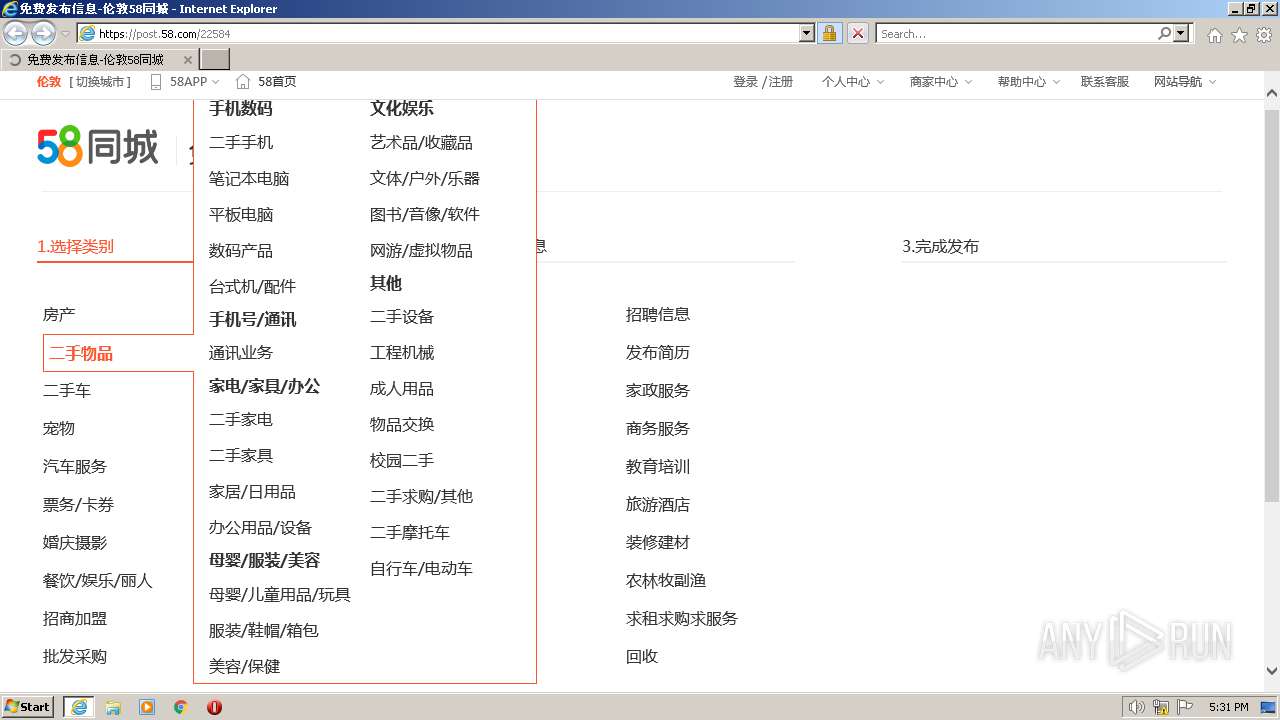This screenshot has height=720, width=1280.
Task: Click the IE back navigation arrow
Action: [x=16, y=33]
